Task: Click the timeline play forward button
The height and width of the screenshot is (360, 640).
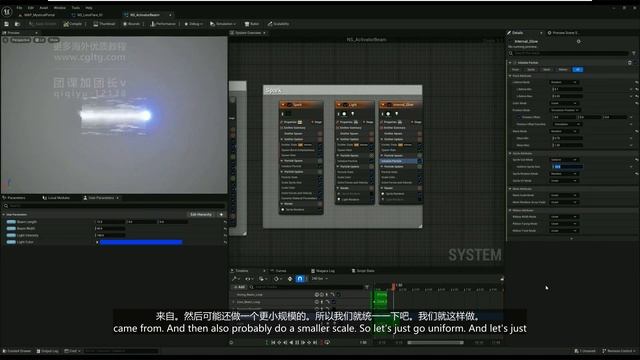Action: (303, 342)
